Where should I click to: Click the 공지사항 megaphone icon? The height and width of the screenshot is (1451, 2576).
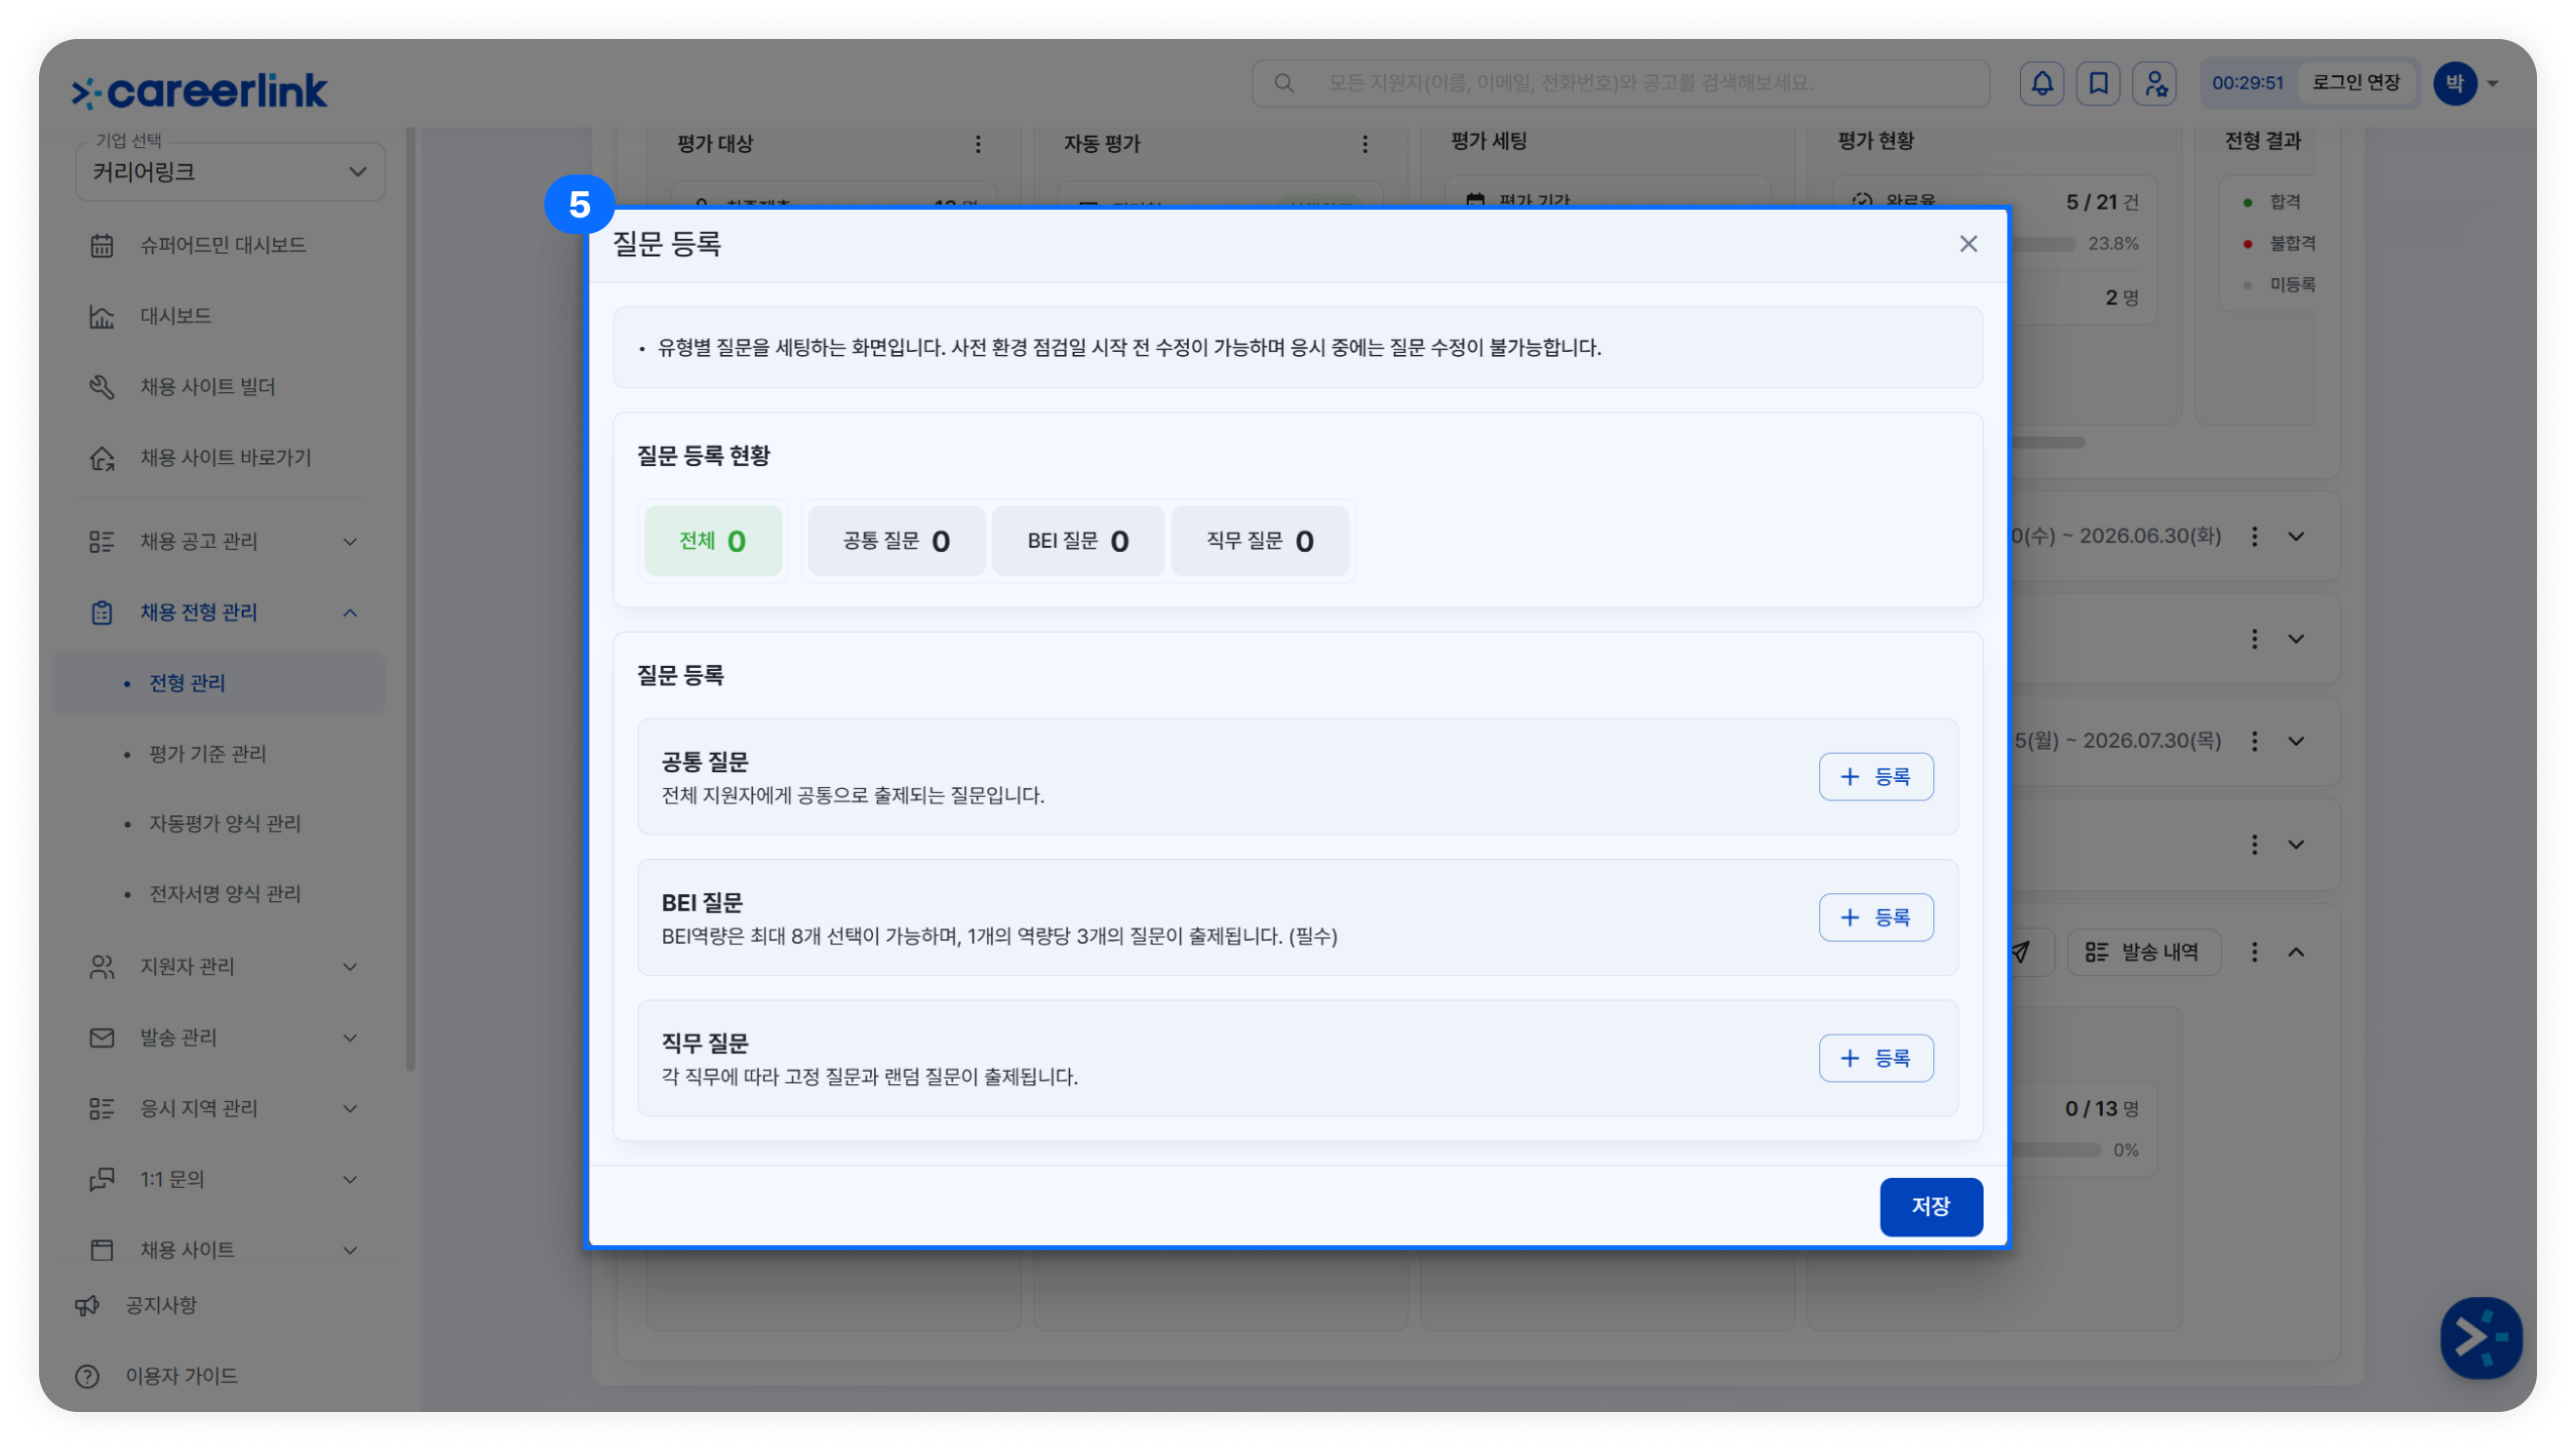[87, 1305]
